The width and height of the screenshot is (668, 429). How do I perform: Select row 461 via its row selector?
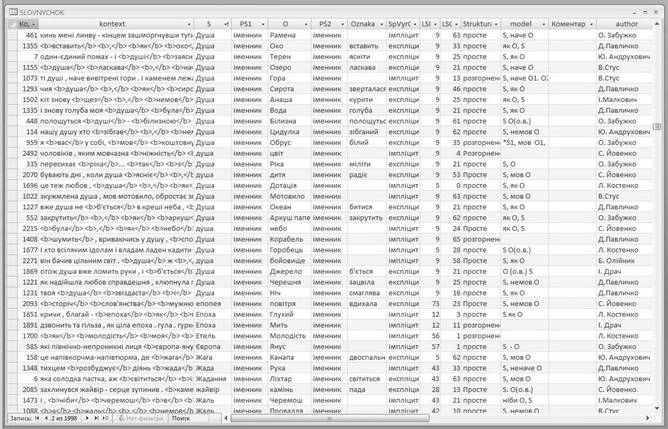(x=12, y=35)
